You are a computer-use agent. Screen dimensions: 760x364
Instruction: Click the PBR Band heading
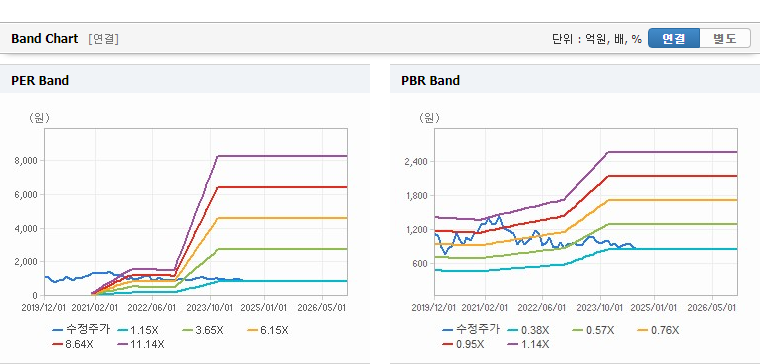point(430,80)
